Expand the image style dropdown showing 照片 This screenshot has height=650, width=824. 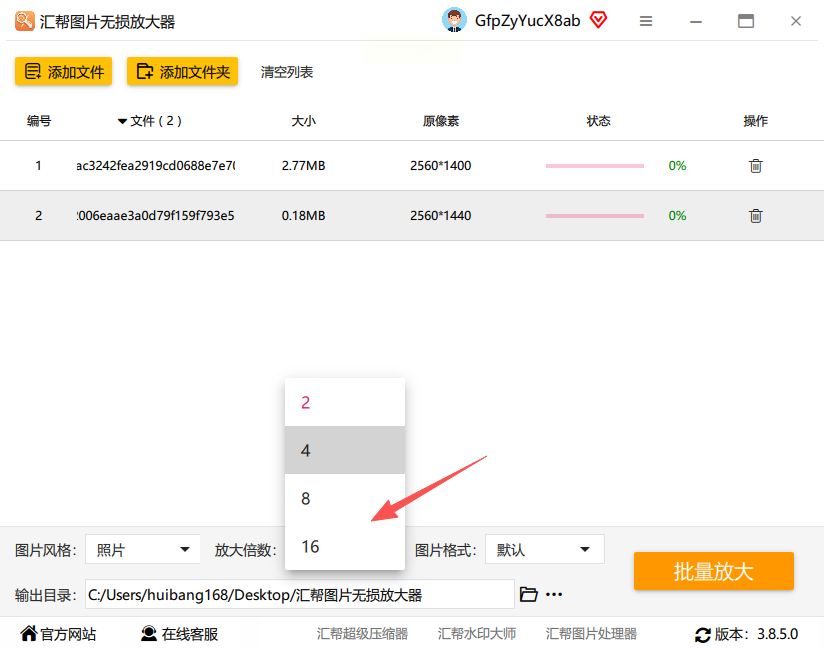point(142,550)
